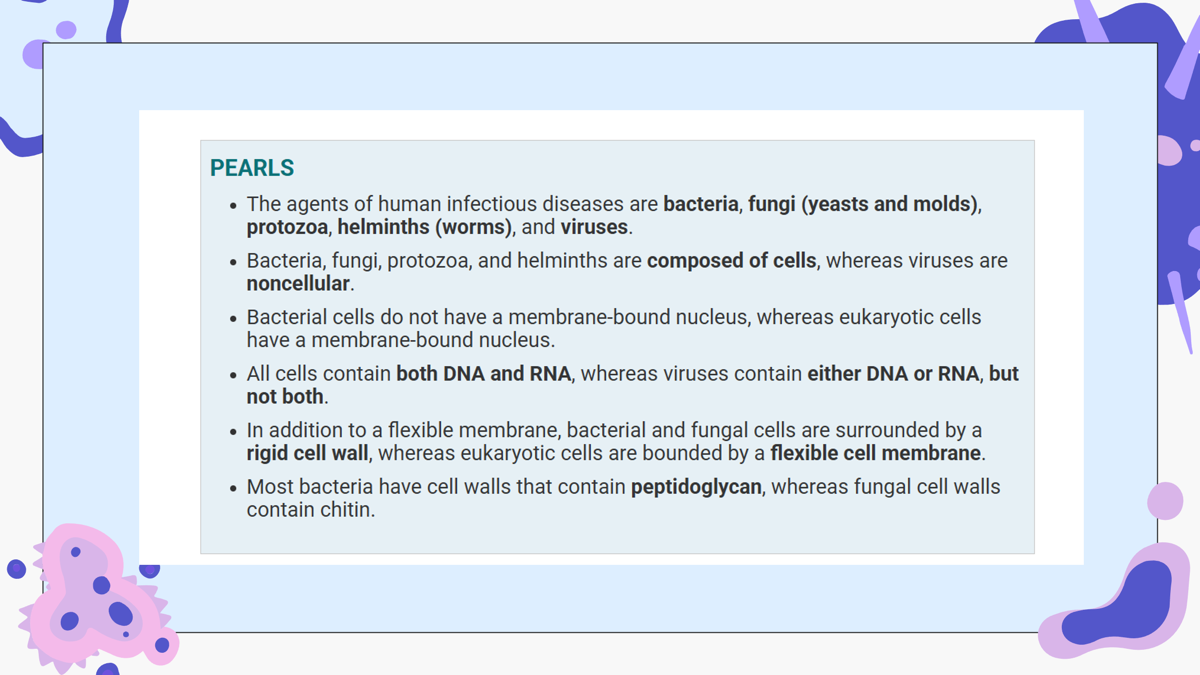This screenshot has width=1200, height=675.
Task: Click the bold phrase "flexible cell membrane"
Action: (875, 454)
